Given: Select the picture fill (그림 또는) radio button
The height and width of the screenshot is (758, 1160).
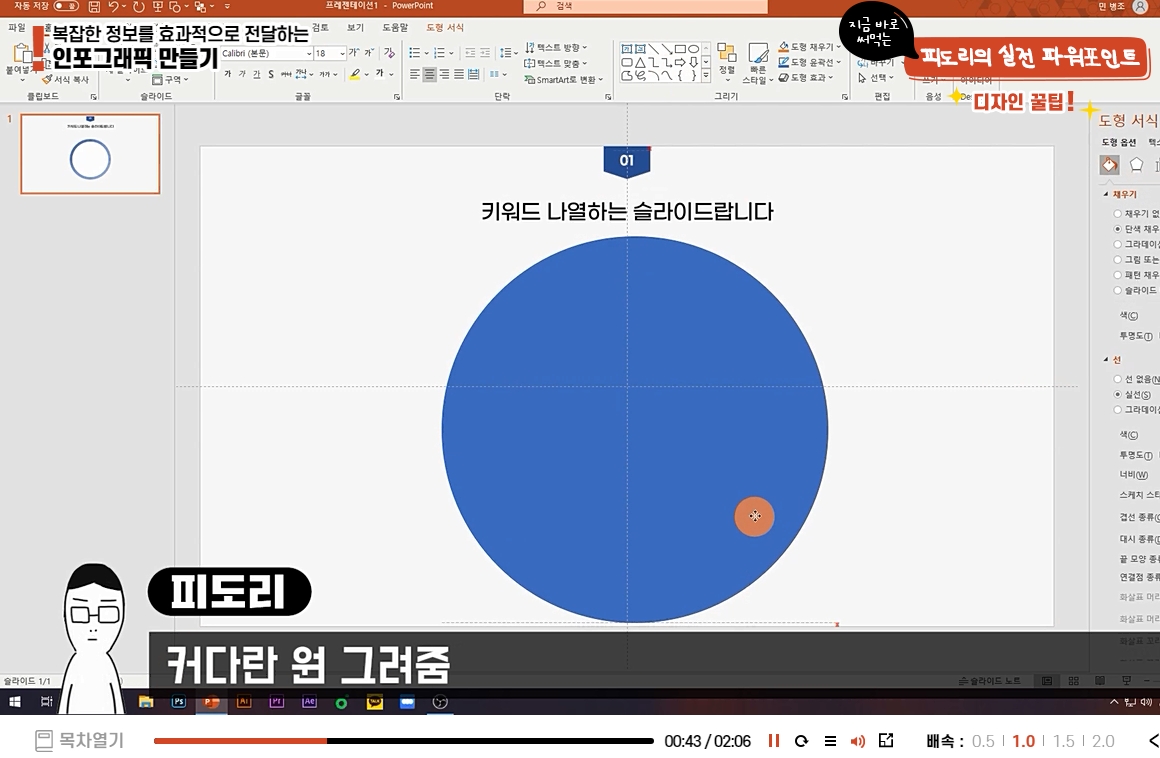Looking at the screenshot, I should pos(1117,260).
